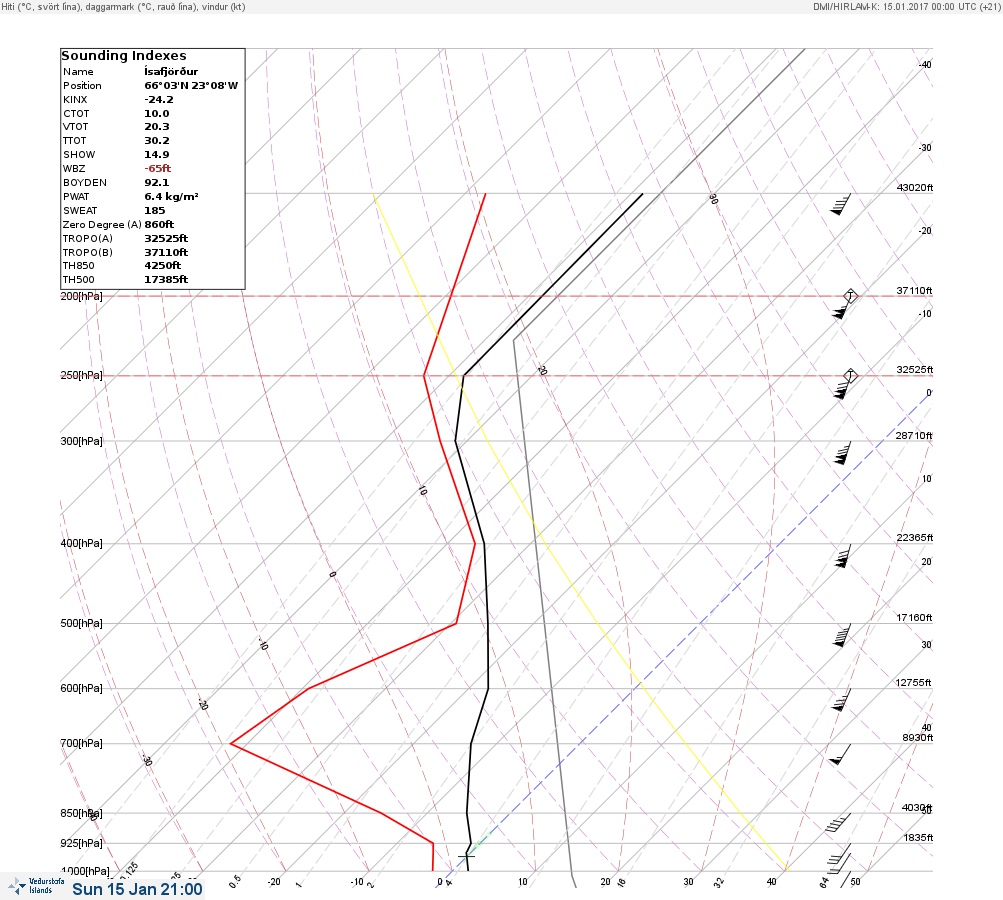1003x900 pixels.
Task: Click BOYDEN value 92.1
Action: [x=157, y=182]
